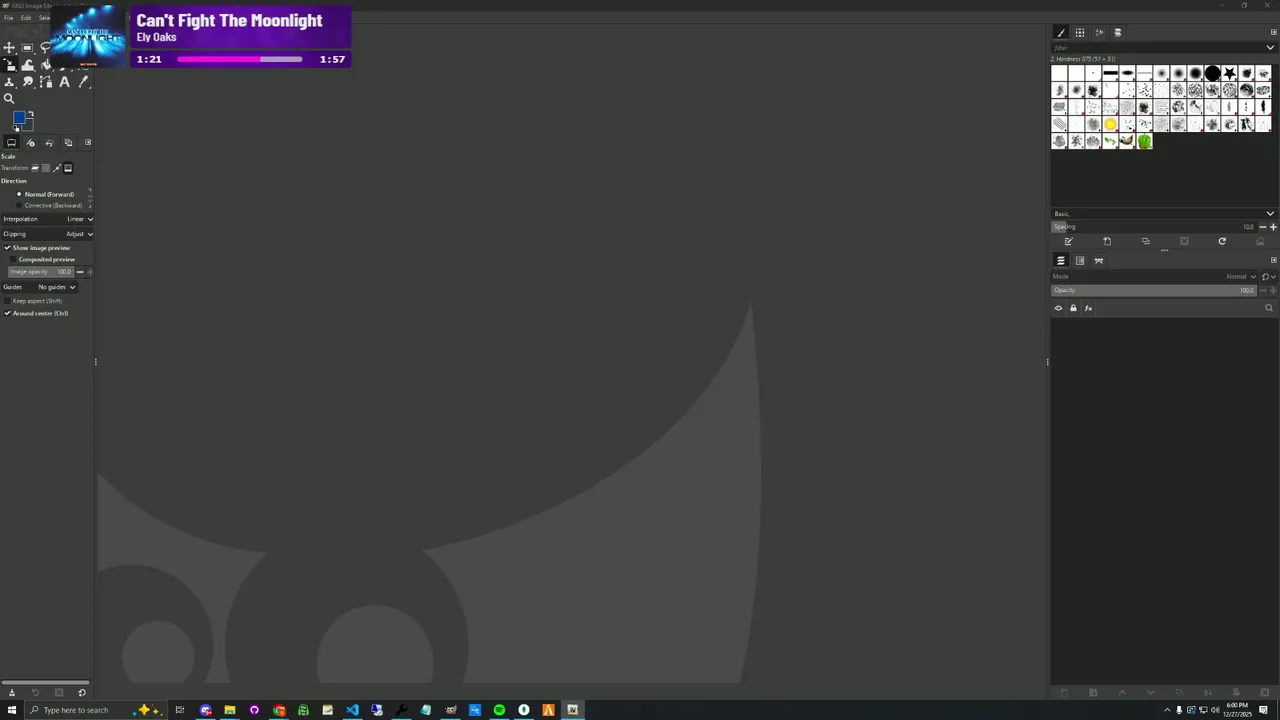This screenshot has width=1280, height=720.
Task: Adjust the layer Opacity slider
Action: click(x=1153, y=290)
